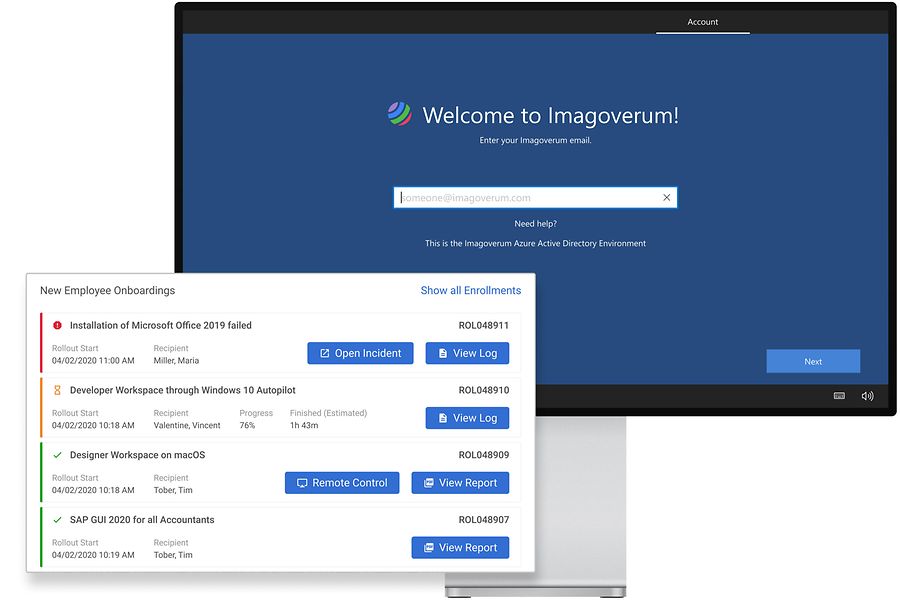Image resolution: width=900 pixels, height=600 pixels.
Task: Open Incident for Microsoft Office 2019 failure
Action: click(360, 353)
